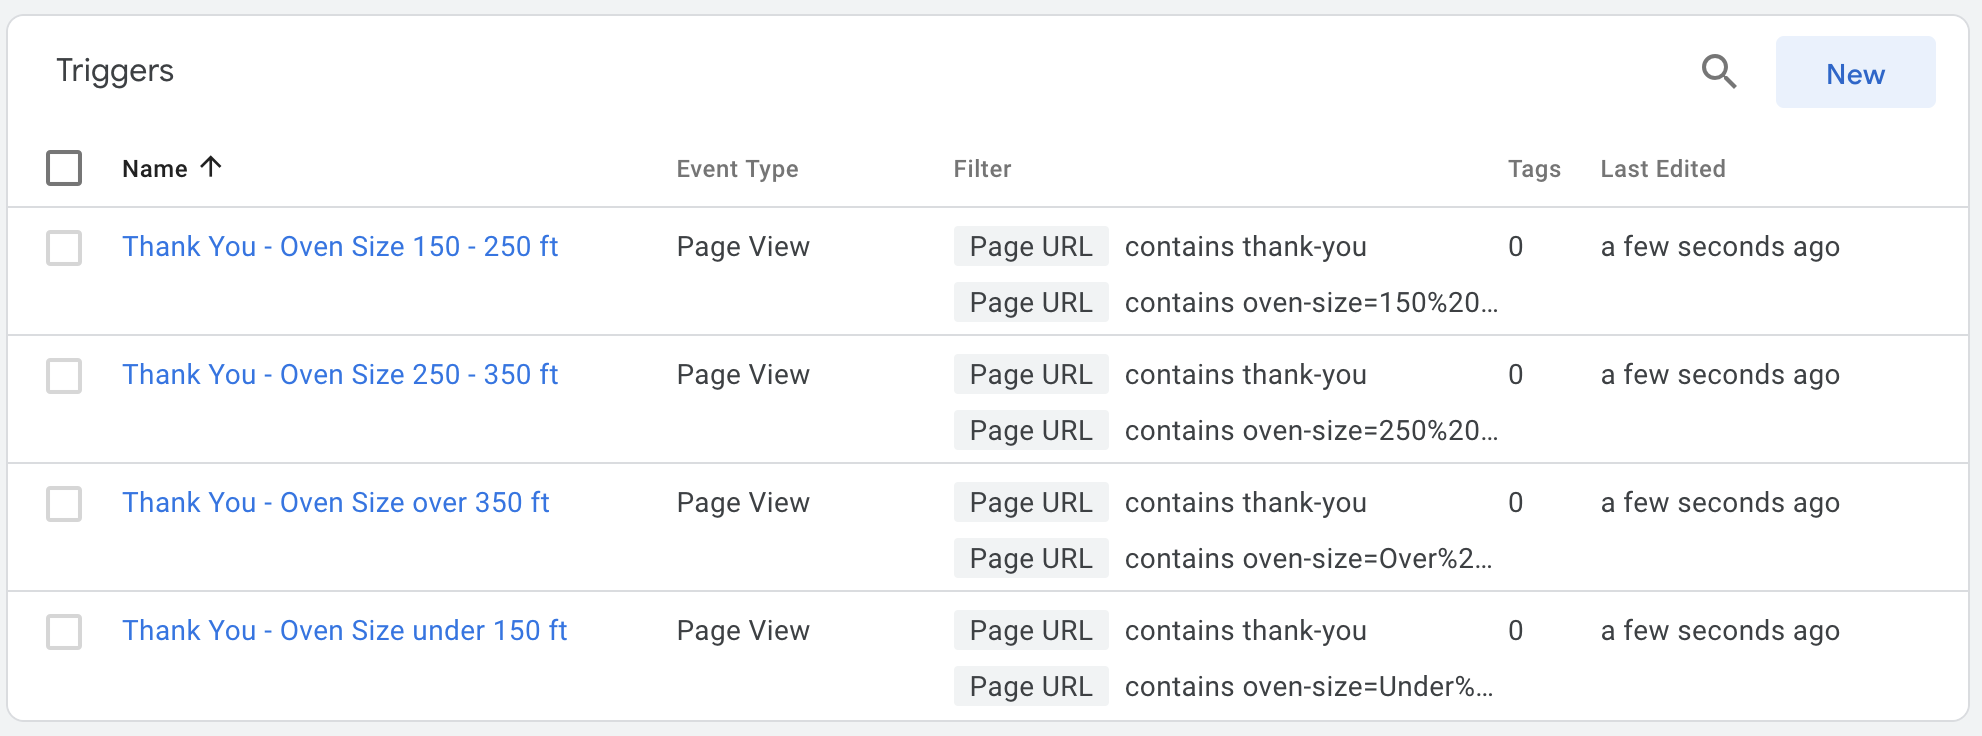
Task: Select the Oven Size over 350 ft checkbox
Action: tap(64, 504)
